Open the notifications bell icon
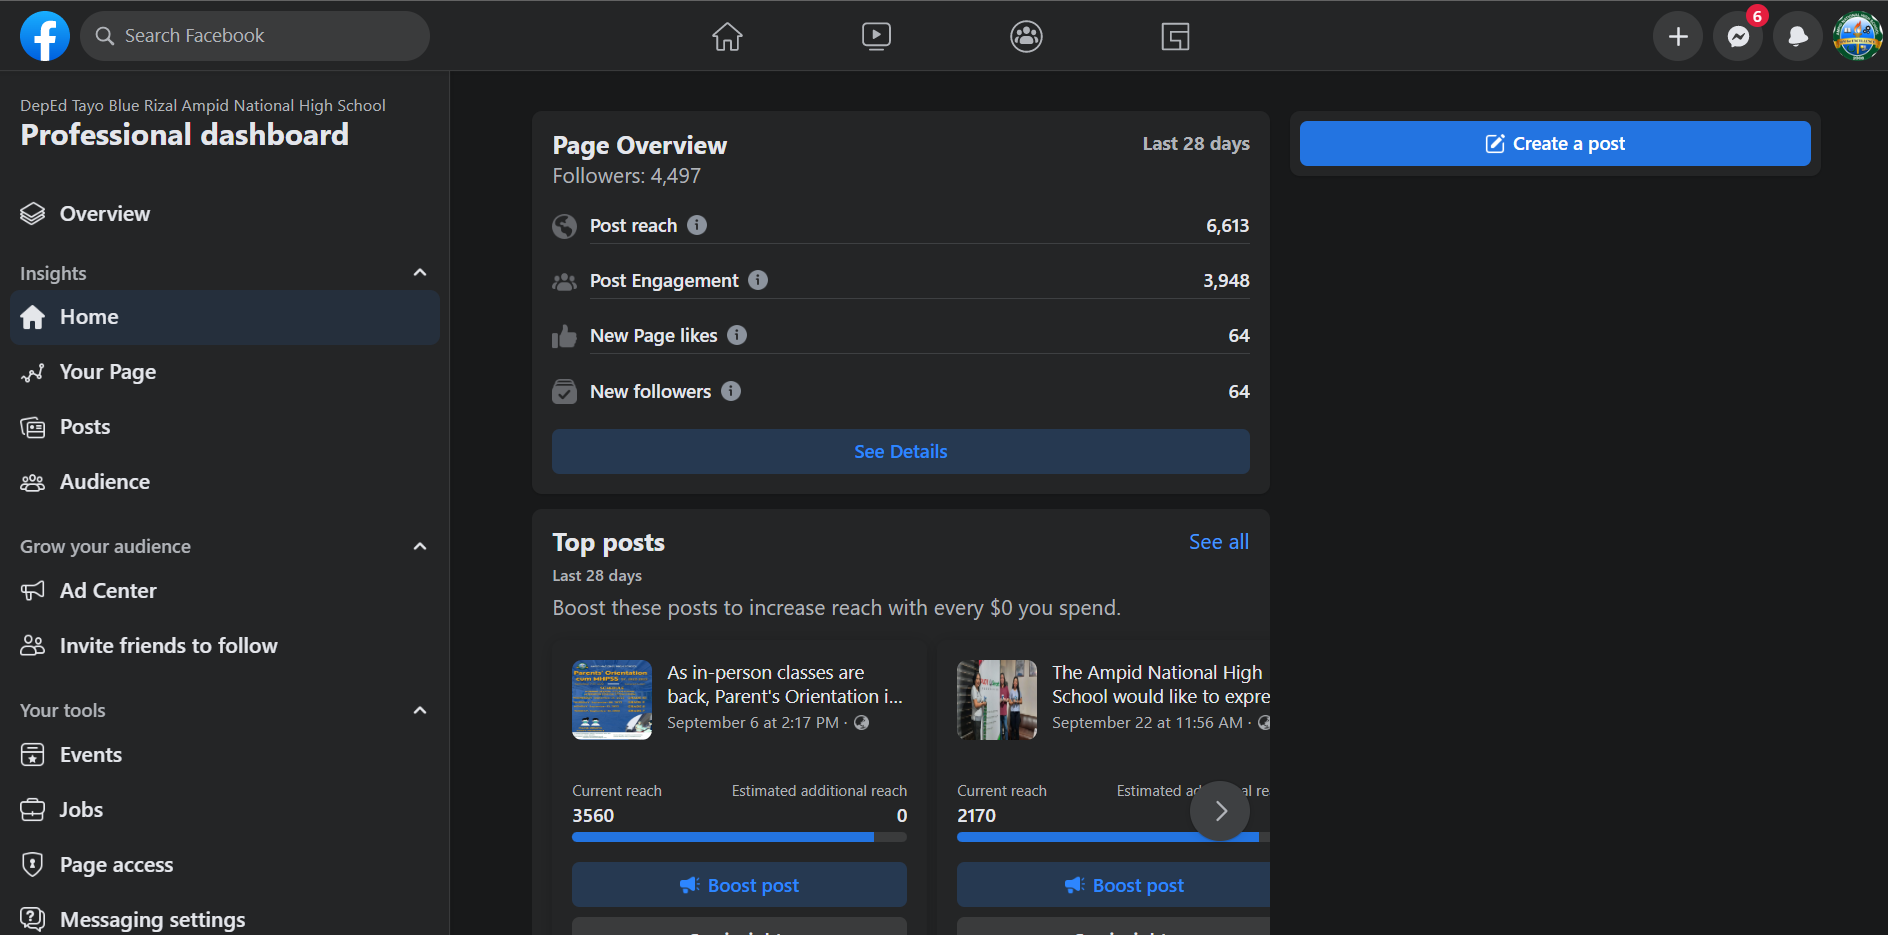 point(1798,36)
